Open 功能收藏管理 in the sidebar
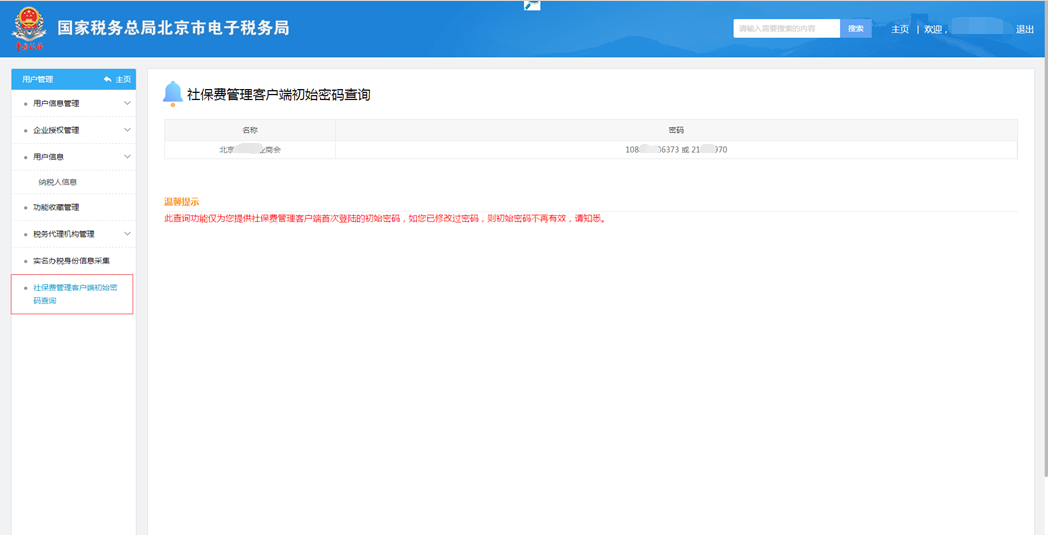This screenshot has height=544, width=1048. tap(56, 207)
